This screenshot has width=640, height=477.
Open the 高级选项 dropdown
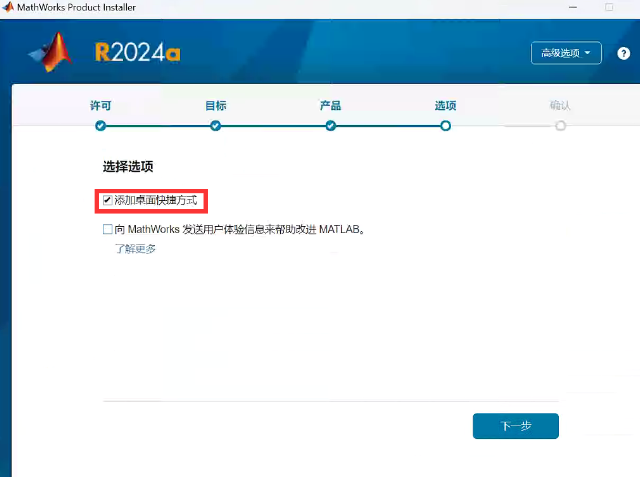pos(566,53)
